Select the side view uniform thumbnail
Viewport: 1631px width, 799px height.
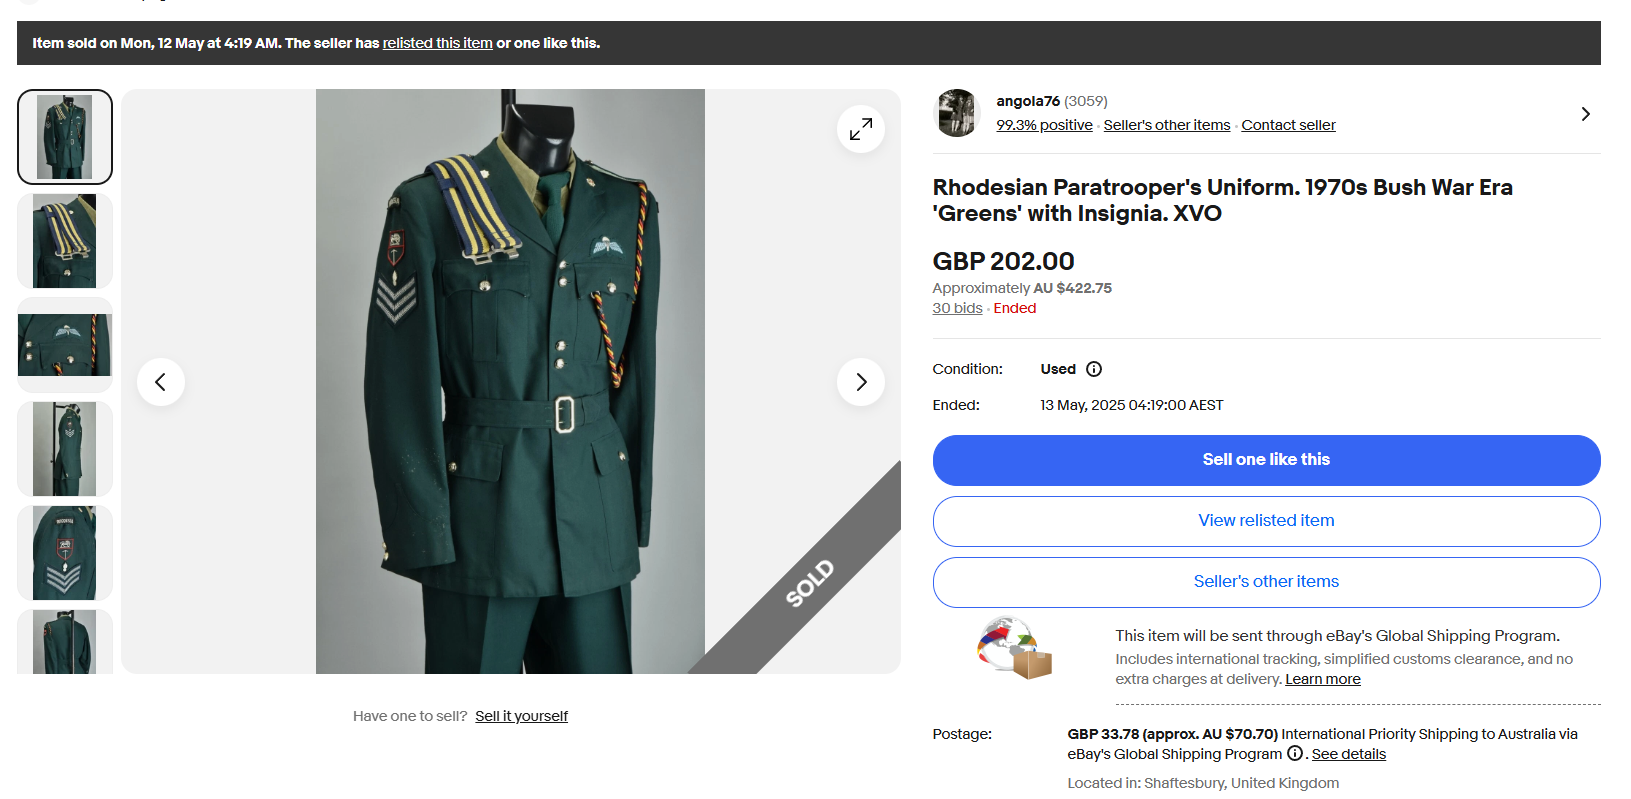click(65, 449)
